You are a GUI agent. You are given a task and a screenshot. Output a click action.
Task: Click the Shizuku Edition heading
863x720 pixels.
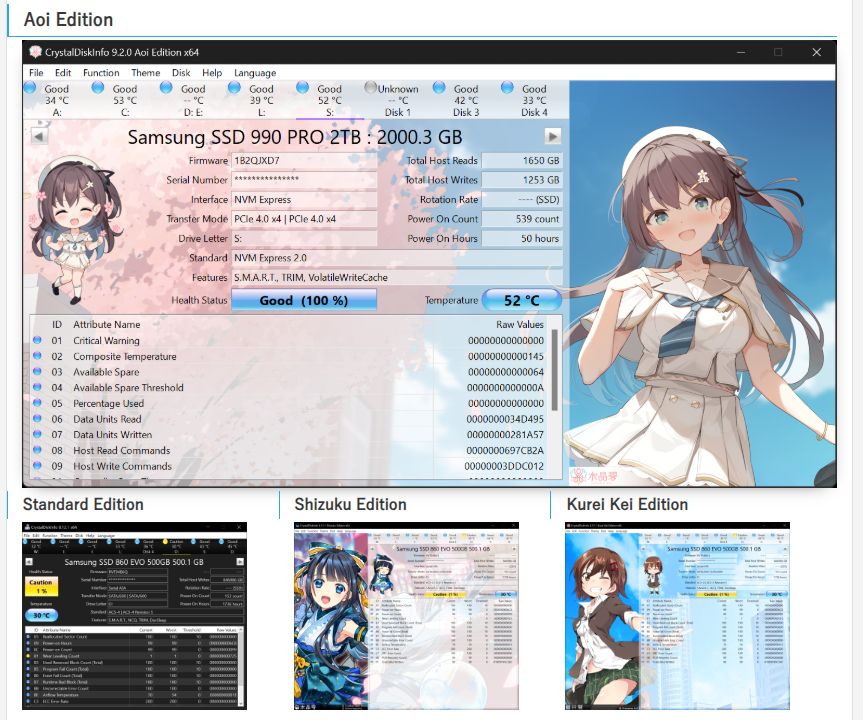[351, 504]
